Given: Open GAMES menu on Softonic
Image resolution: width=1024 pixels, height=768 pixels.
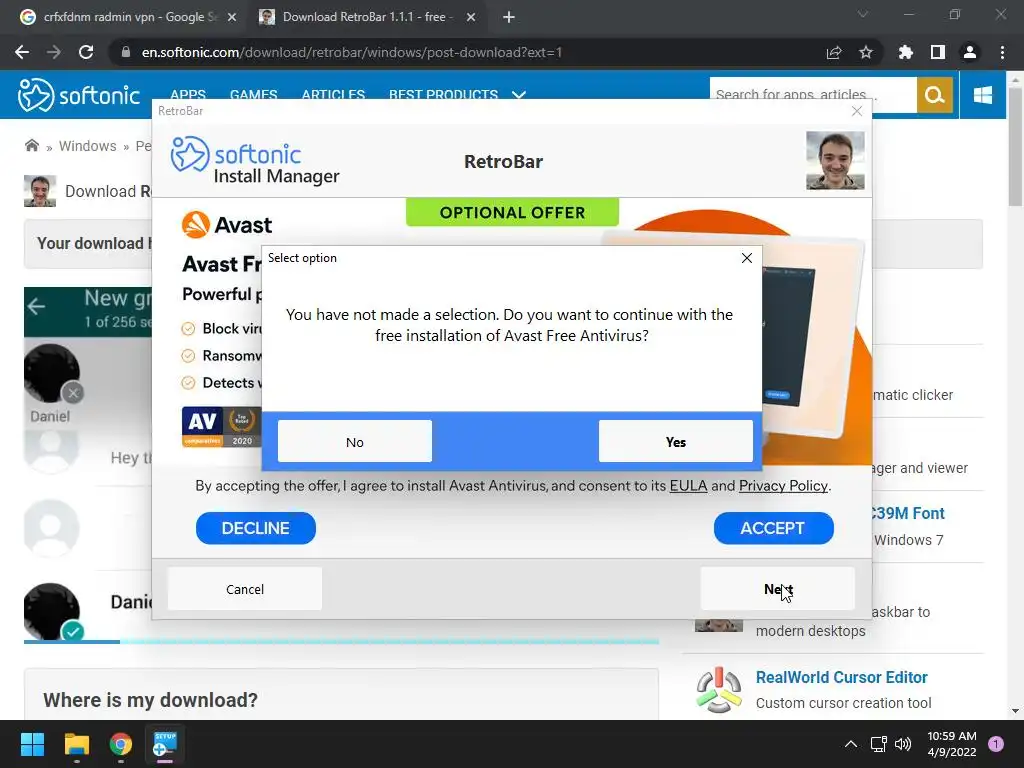Looking at the screenshot, I should click(x=253, y=95).
